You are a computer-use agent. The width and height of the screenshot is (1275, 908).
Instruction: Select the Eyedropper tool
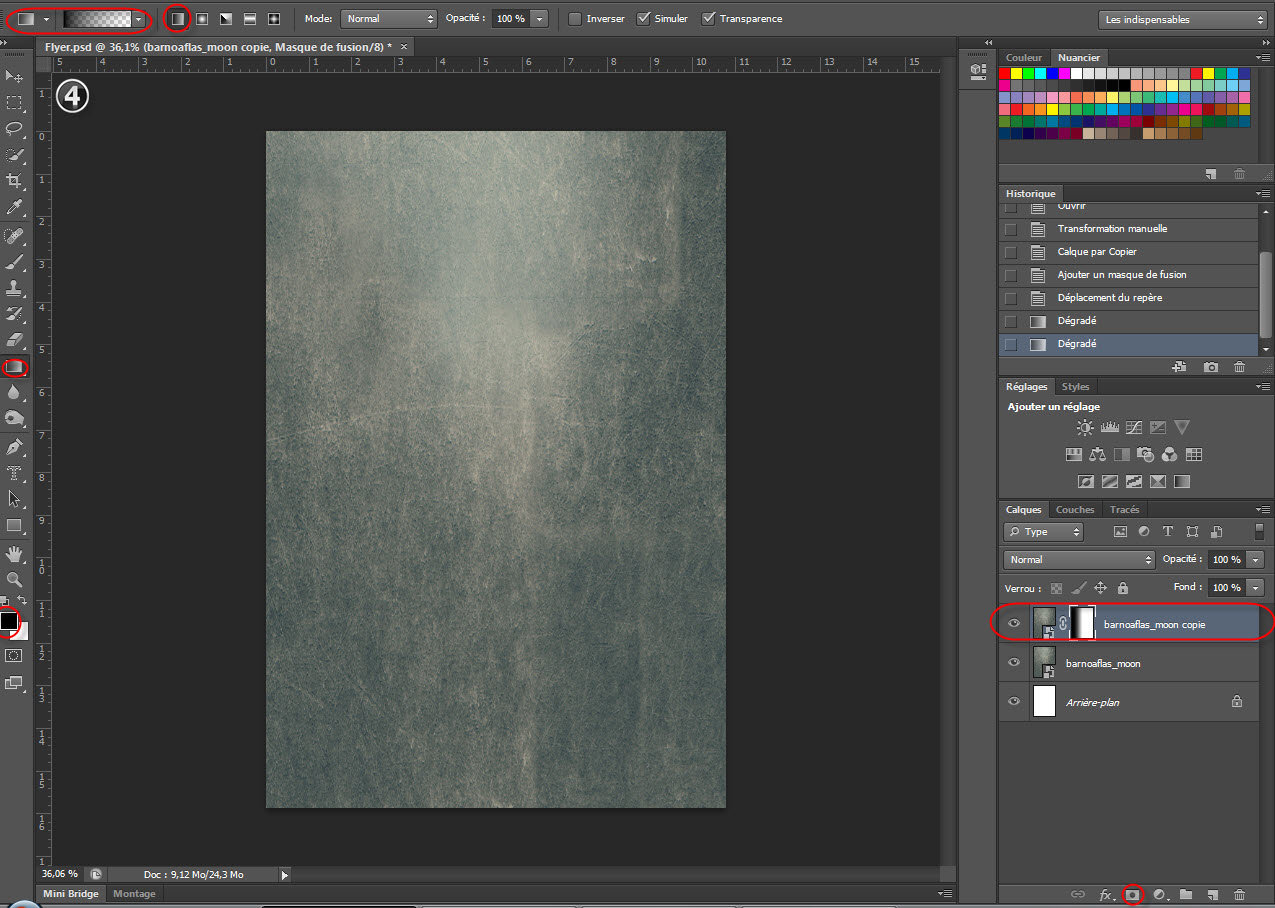pyautogui.click(x=15, y=208)
